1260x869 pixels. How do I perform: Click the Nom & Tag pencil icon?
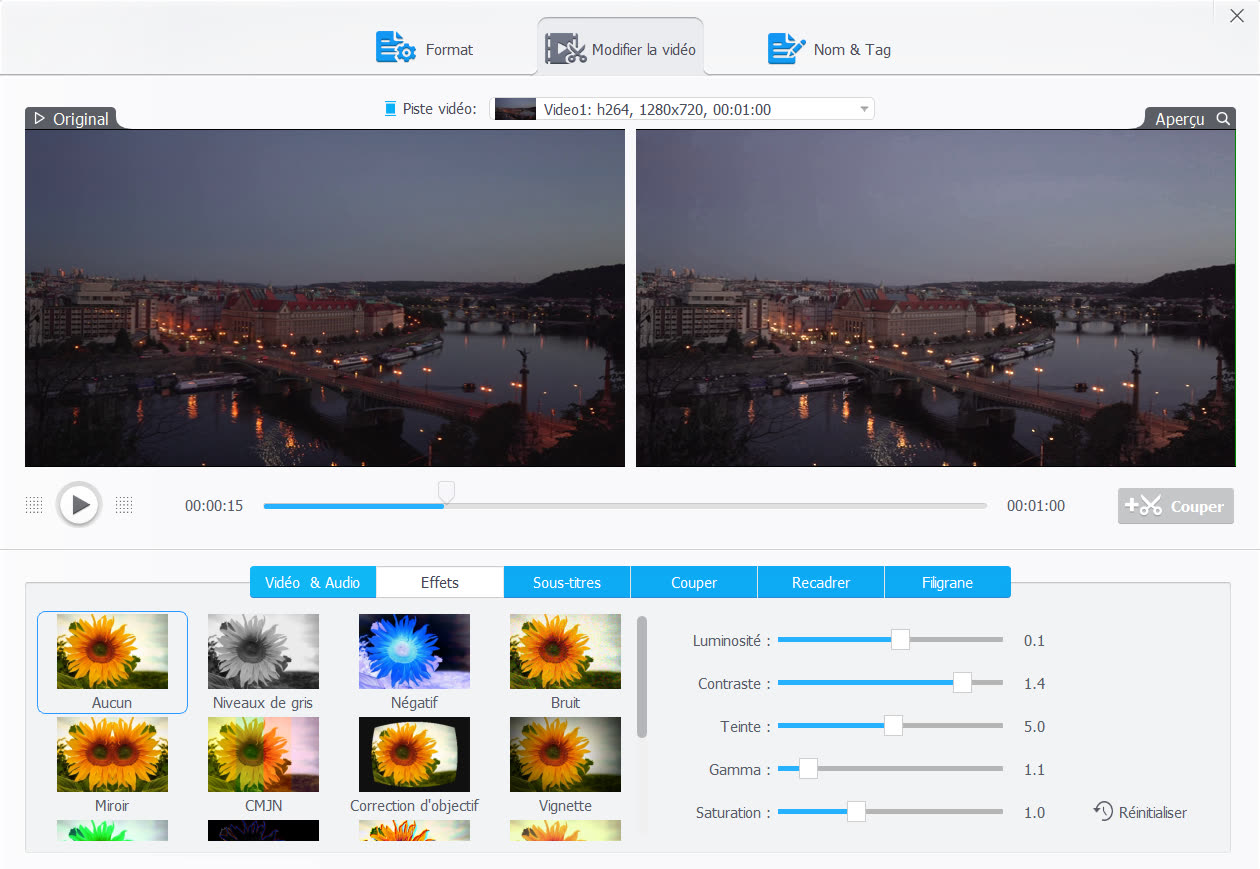(x=786, y=48)
